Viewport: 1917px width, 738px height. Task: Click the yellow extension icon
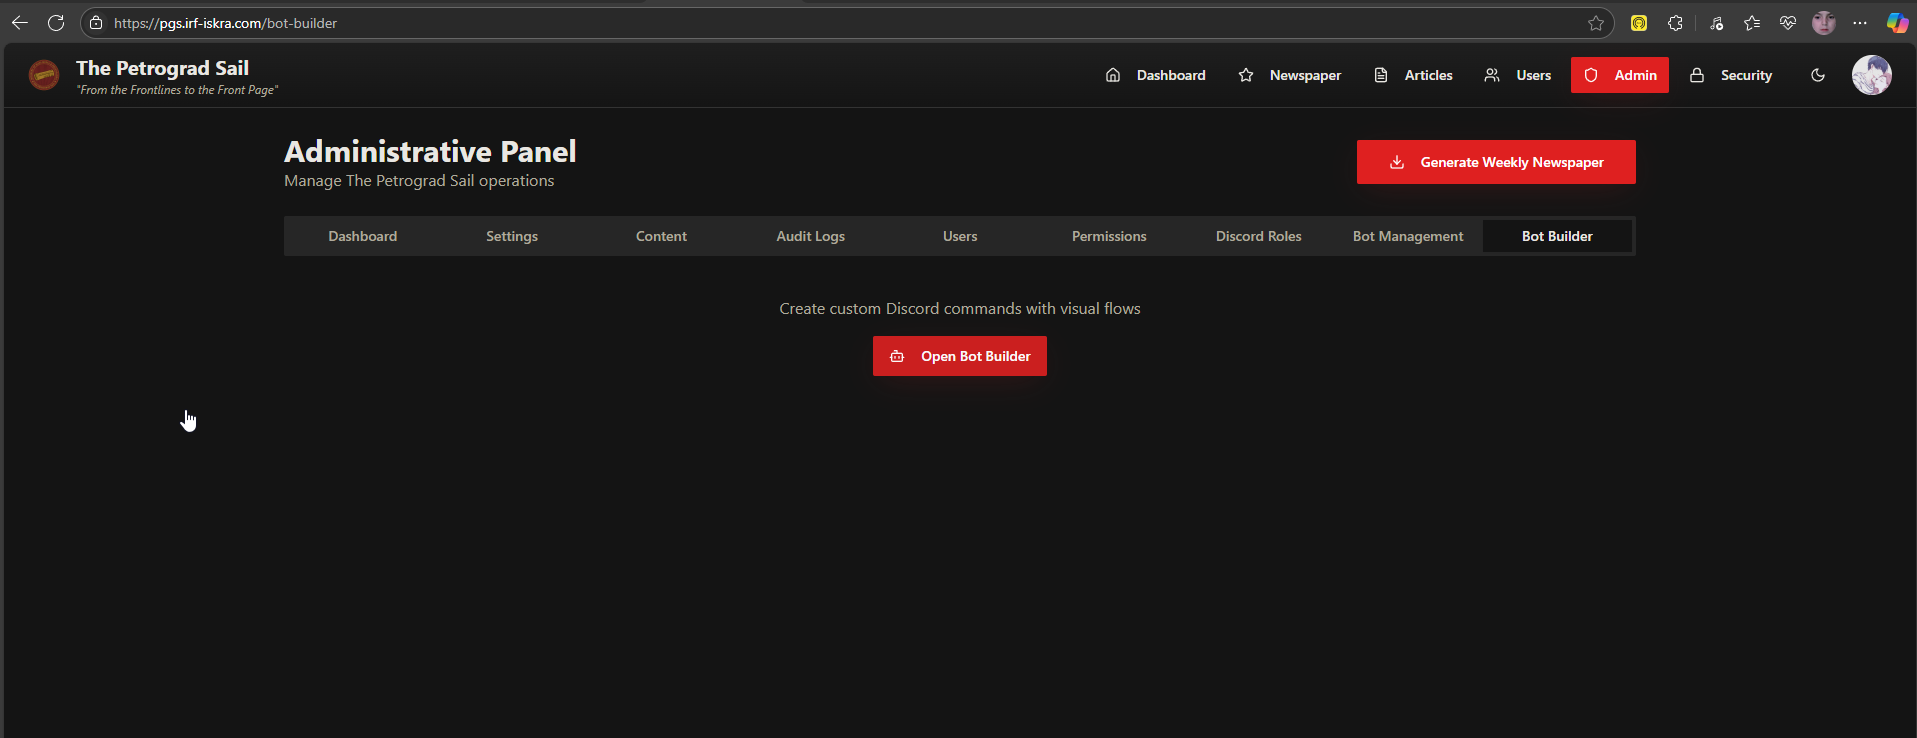[x=1639, y=23]
